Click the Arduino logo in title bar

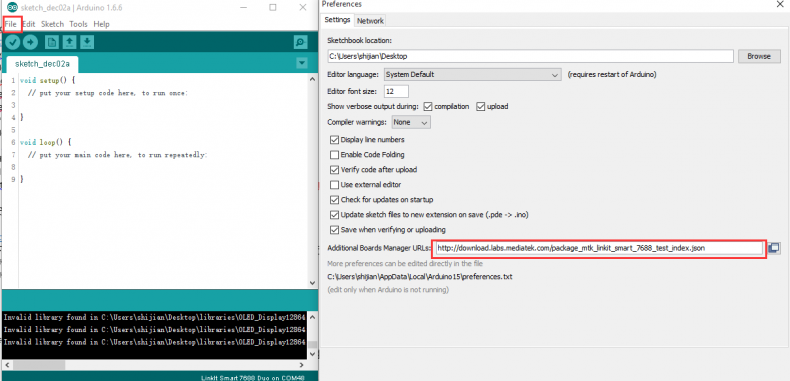coord(11,8)
